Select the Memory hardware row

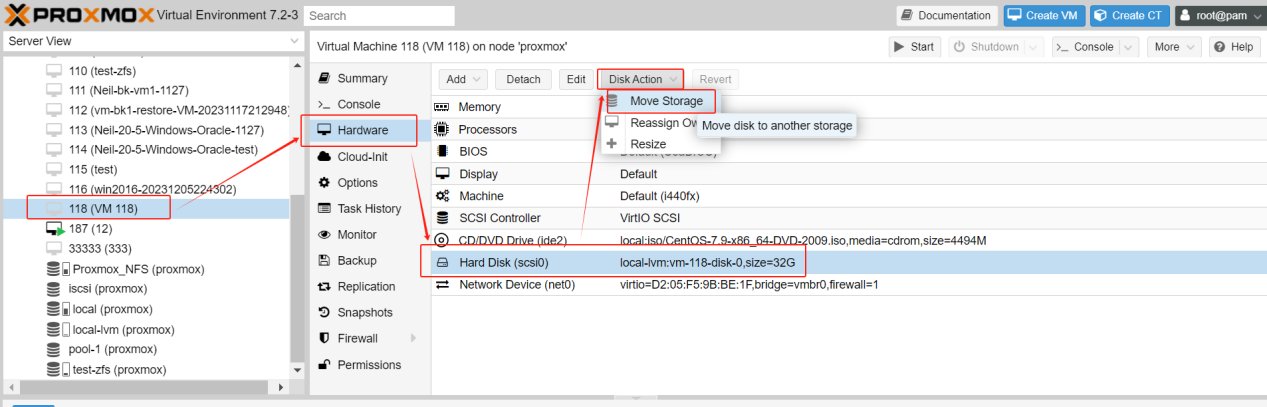tap(848, 107)
